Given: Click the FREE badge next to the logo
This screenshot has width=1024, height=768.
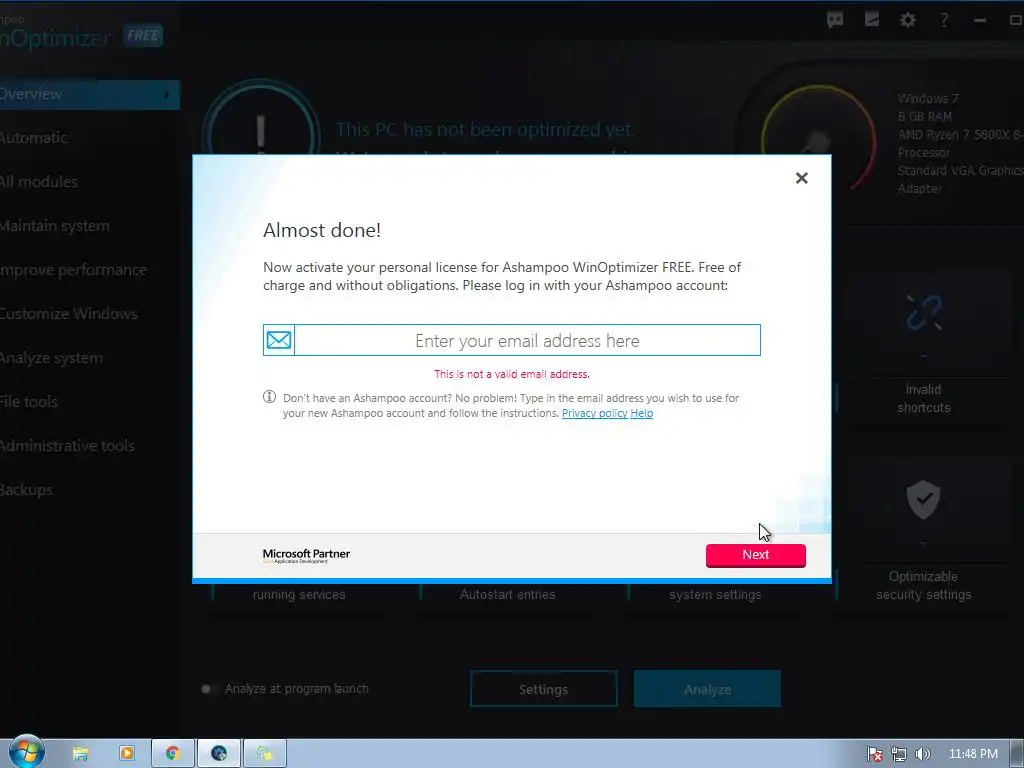Looking at the screenshot, I should [142, 35].
